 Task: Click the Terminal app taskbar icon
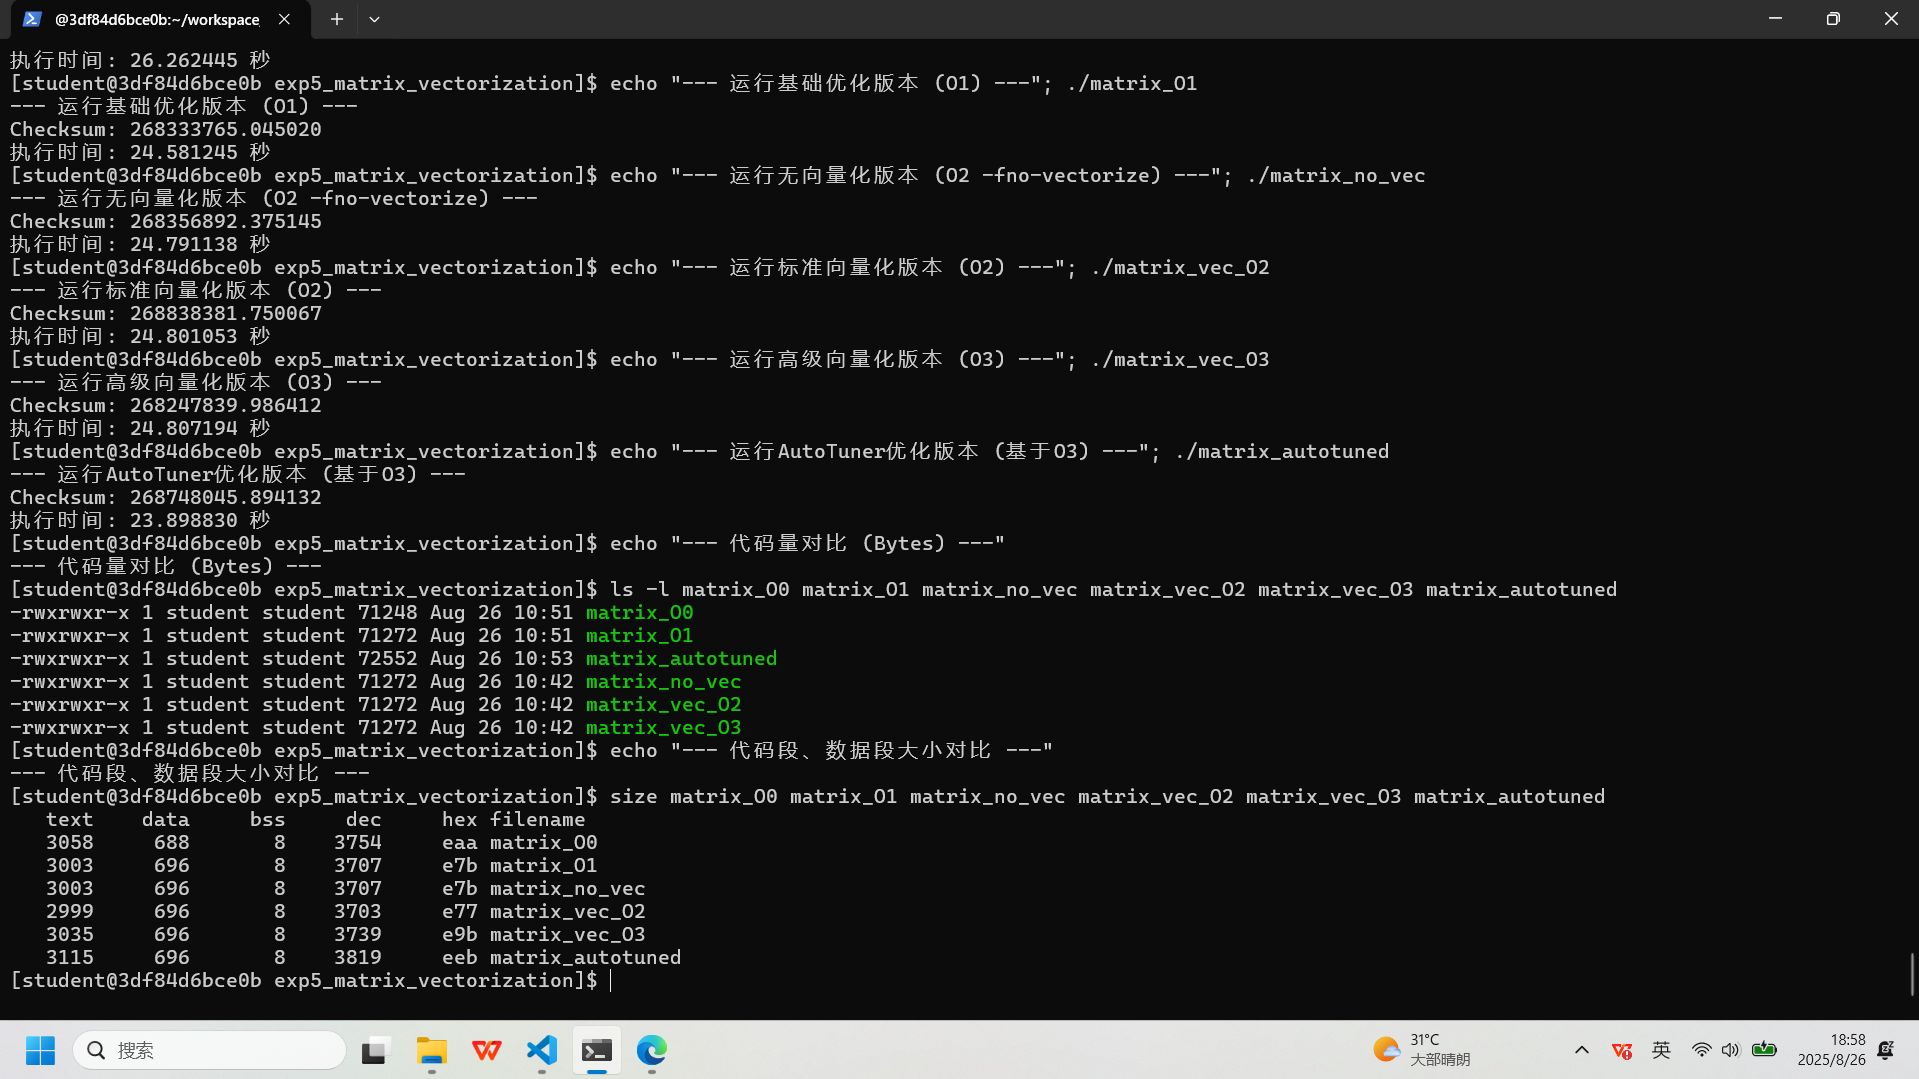pyautogui.click(x=597, y=1050)
